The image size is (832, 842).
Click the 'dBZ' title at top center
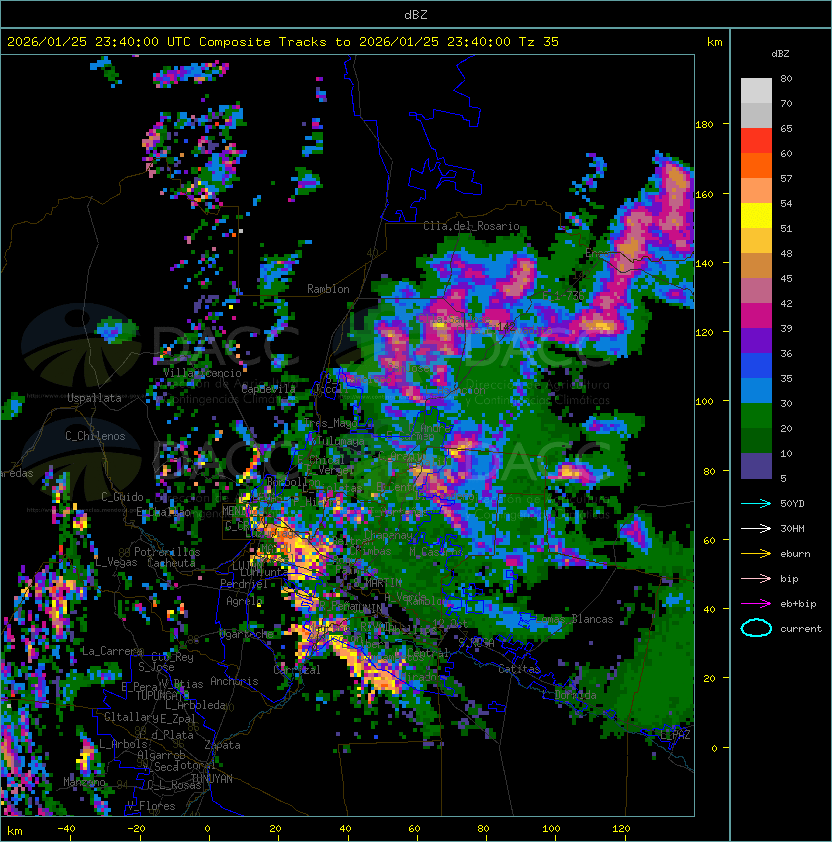pos(416,15)
